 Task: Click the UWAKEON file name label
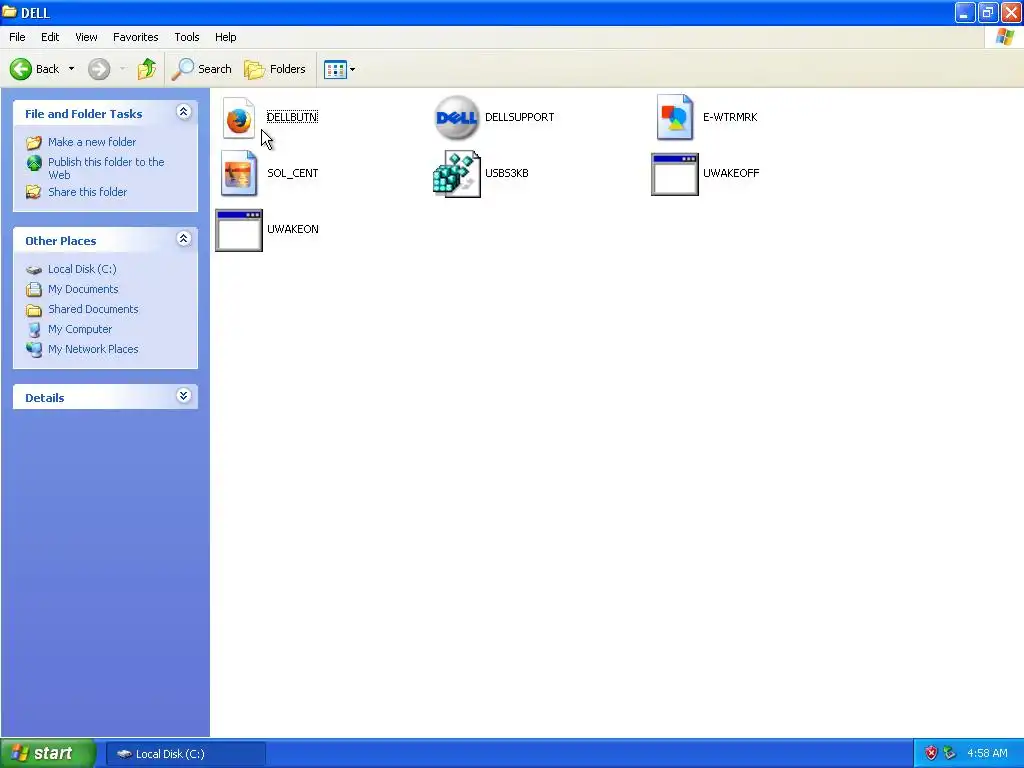pos(293,229)
